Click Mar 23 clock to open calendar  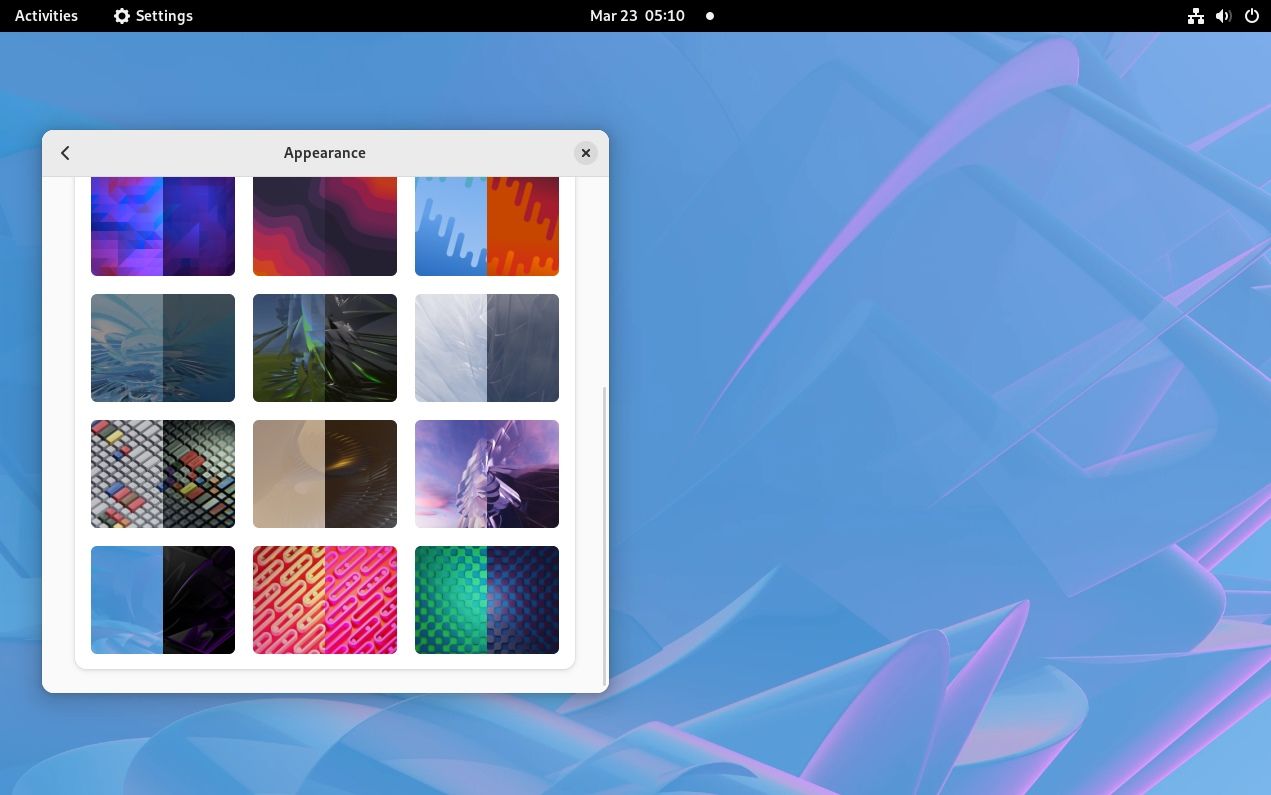[637, 15]
